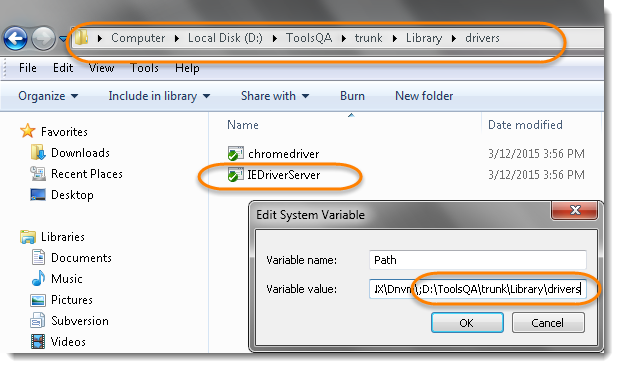Click chromedriver's date 3/12/2015 3:56 PM
619x368 pixels.
click(536, 154)
